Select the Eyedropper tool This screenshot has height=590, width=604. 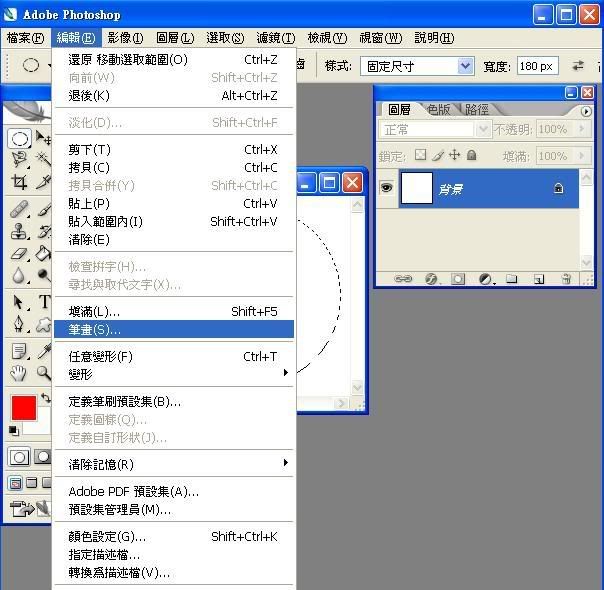(44, 351)
